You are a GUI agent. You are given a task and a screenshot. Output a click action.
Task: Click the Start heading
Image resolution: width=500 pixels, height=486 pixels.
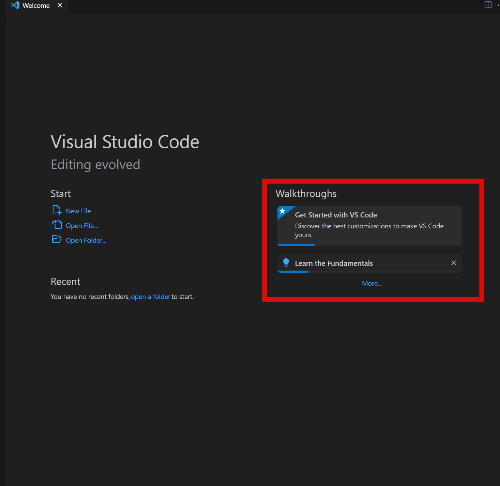[61, 194]
